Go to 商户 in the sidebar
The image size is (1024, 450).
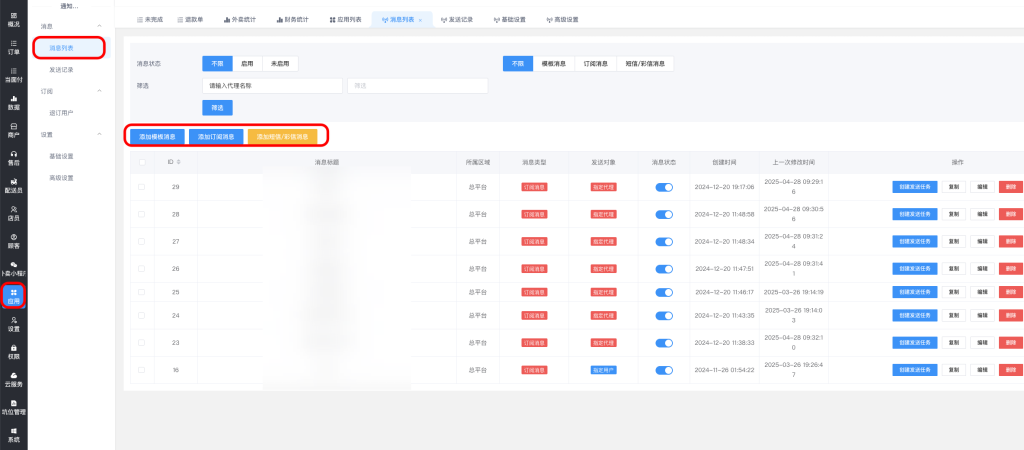(13, 131)
